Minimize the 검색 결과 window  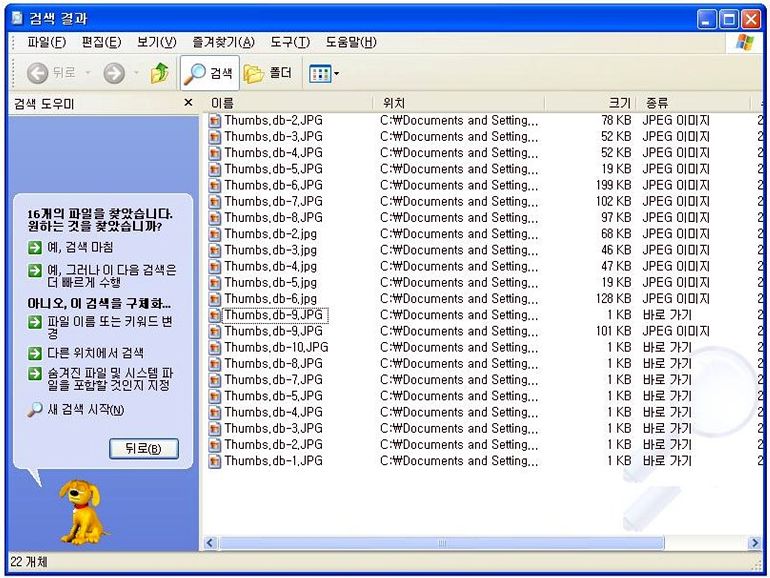(707, 20)
